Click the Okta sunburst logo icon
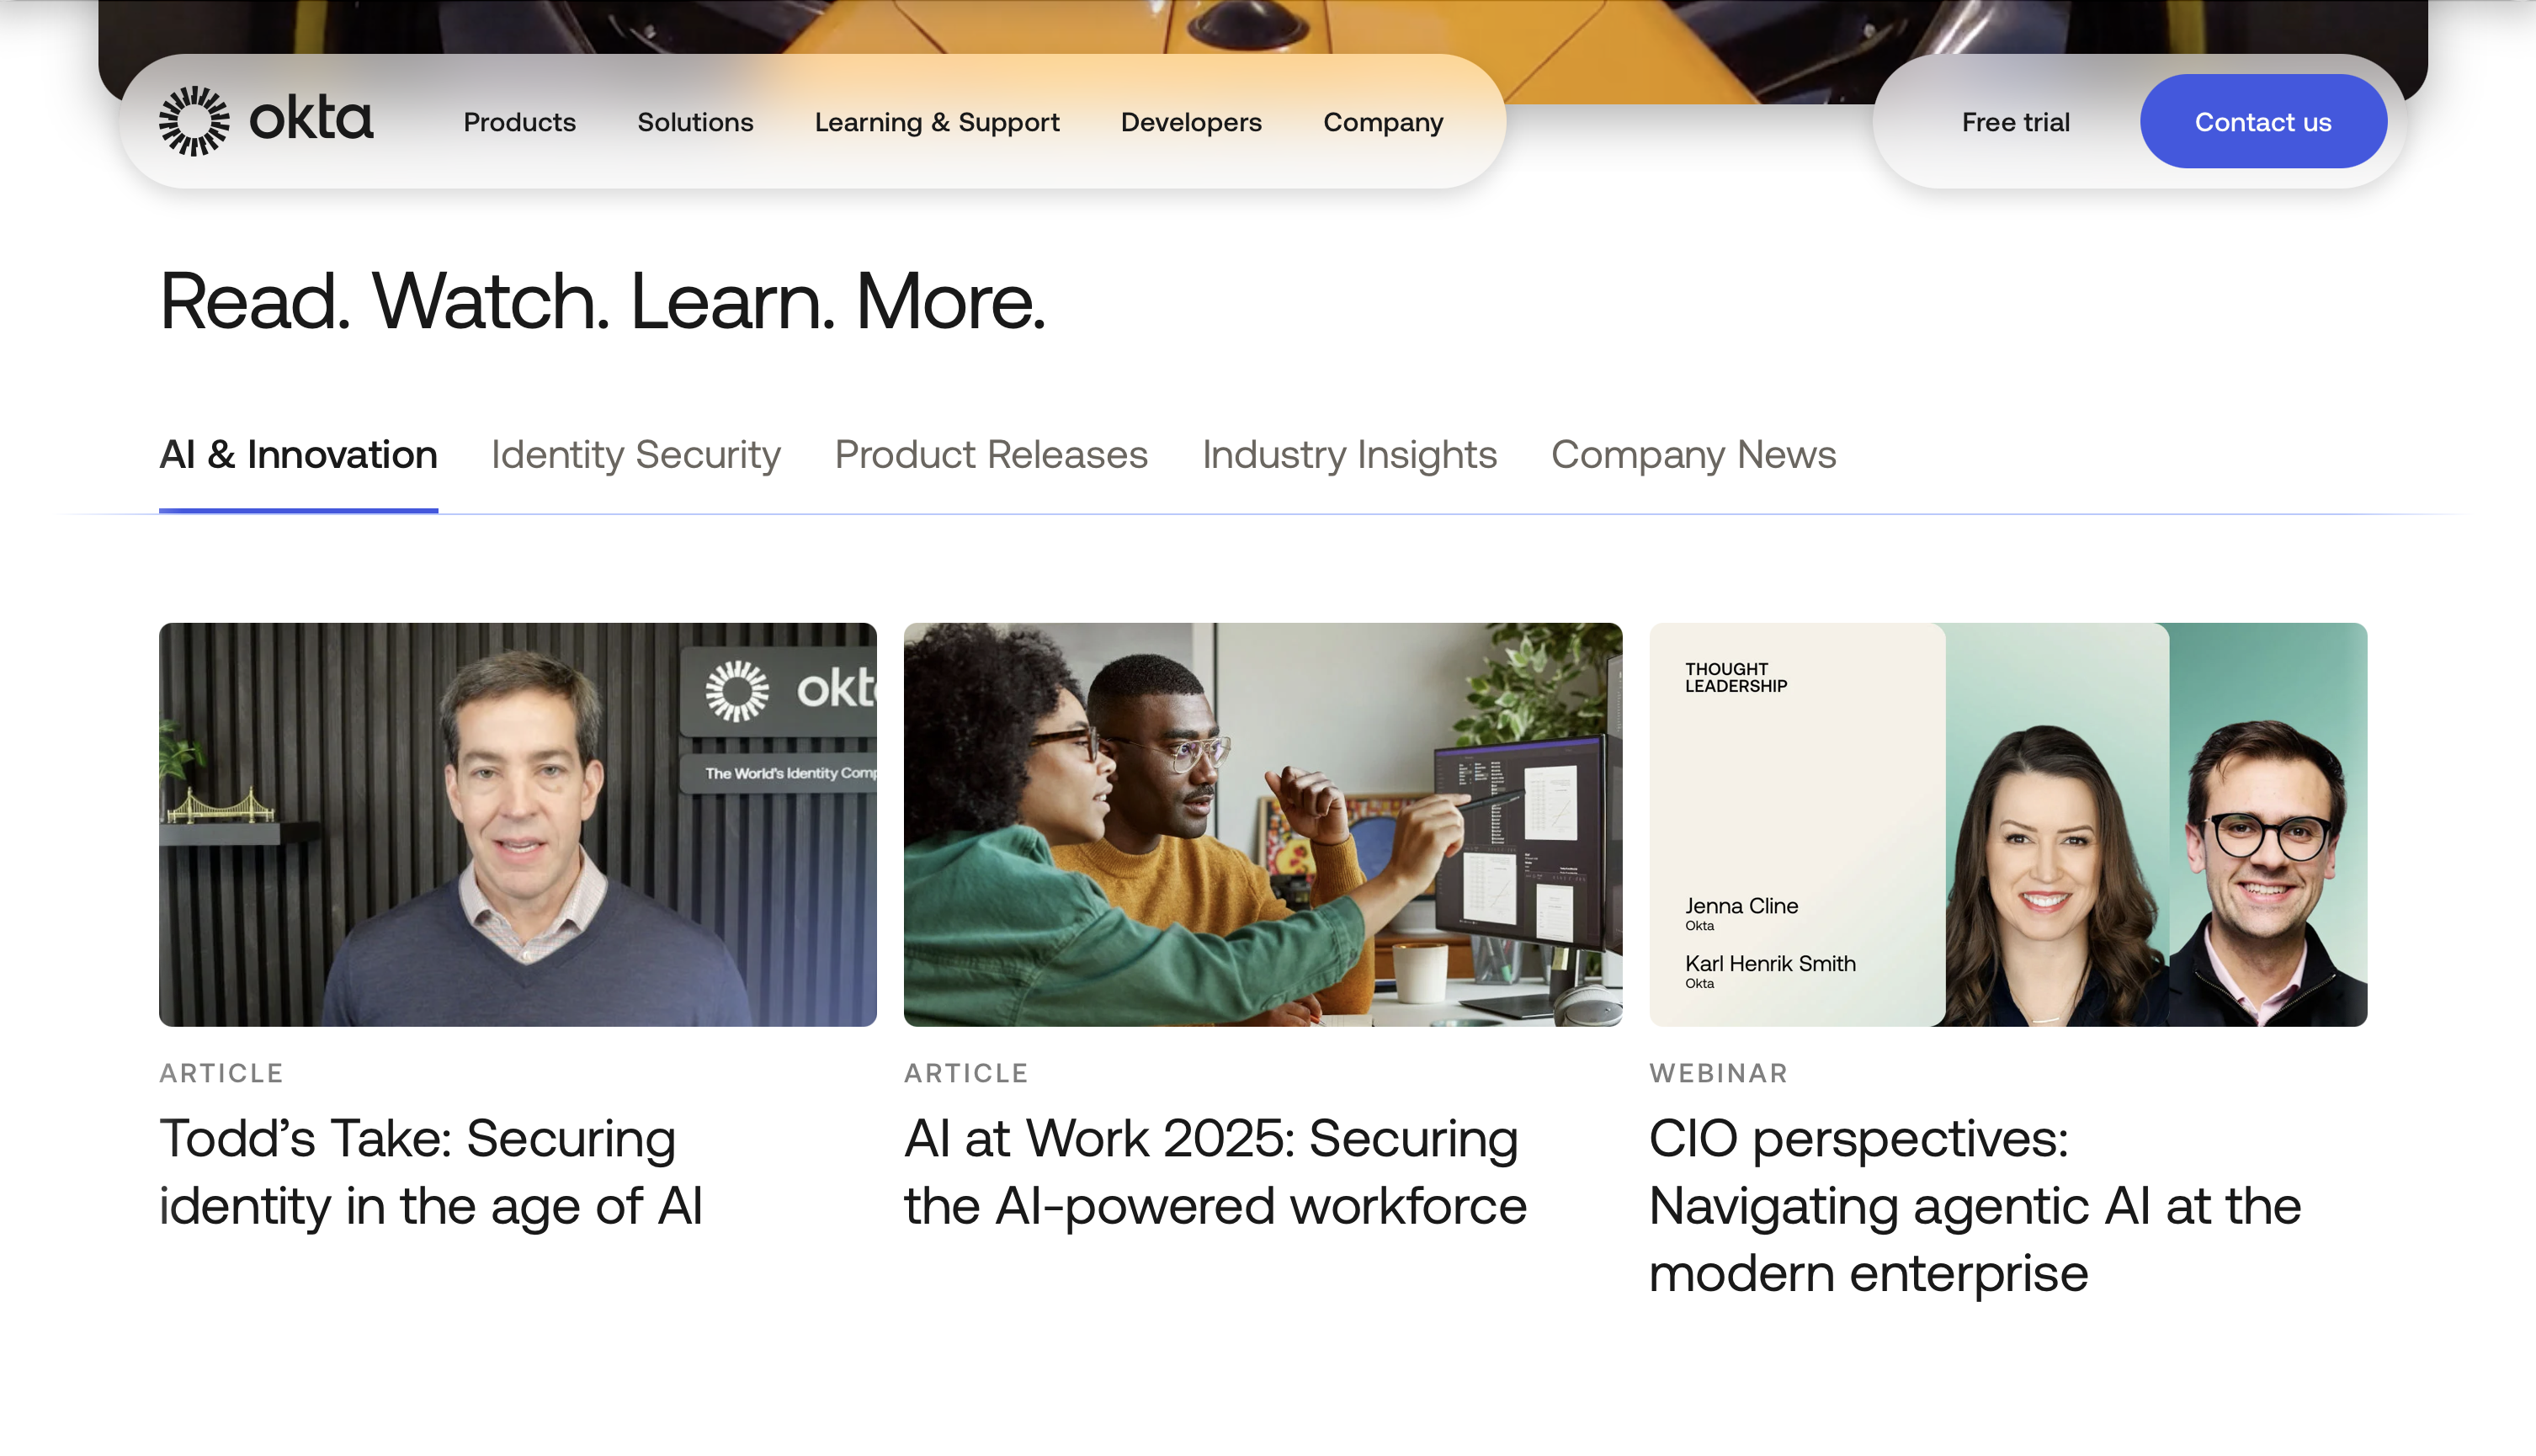 click(x=194, y=121)
